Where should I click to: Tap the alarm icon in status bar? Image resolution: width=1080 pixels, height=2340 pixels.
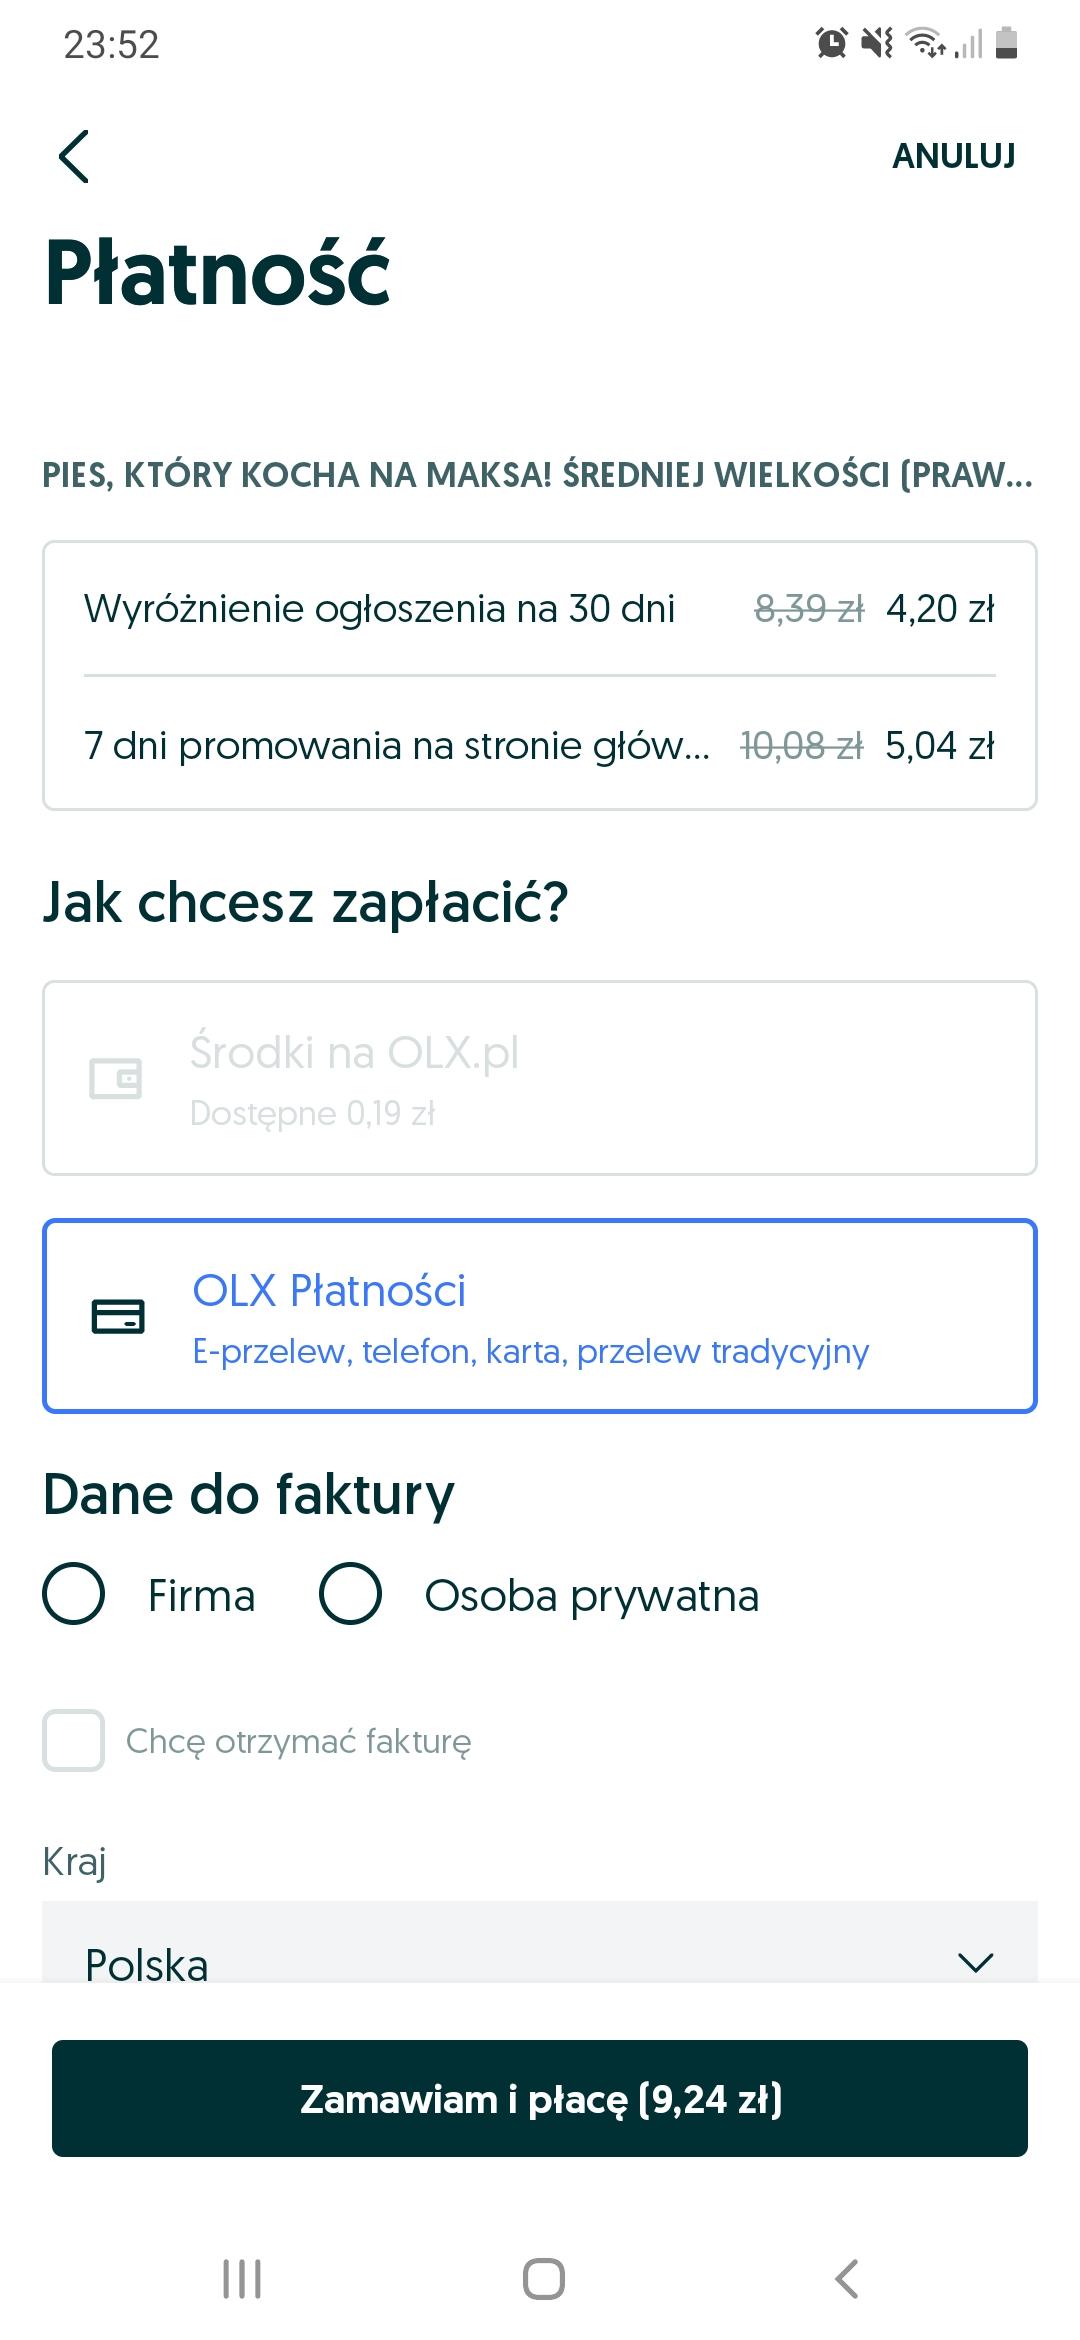coord(831,43)
